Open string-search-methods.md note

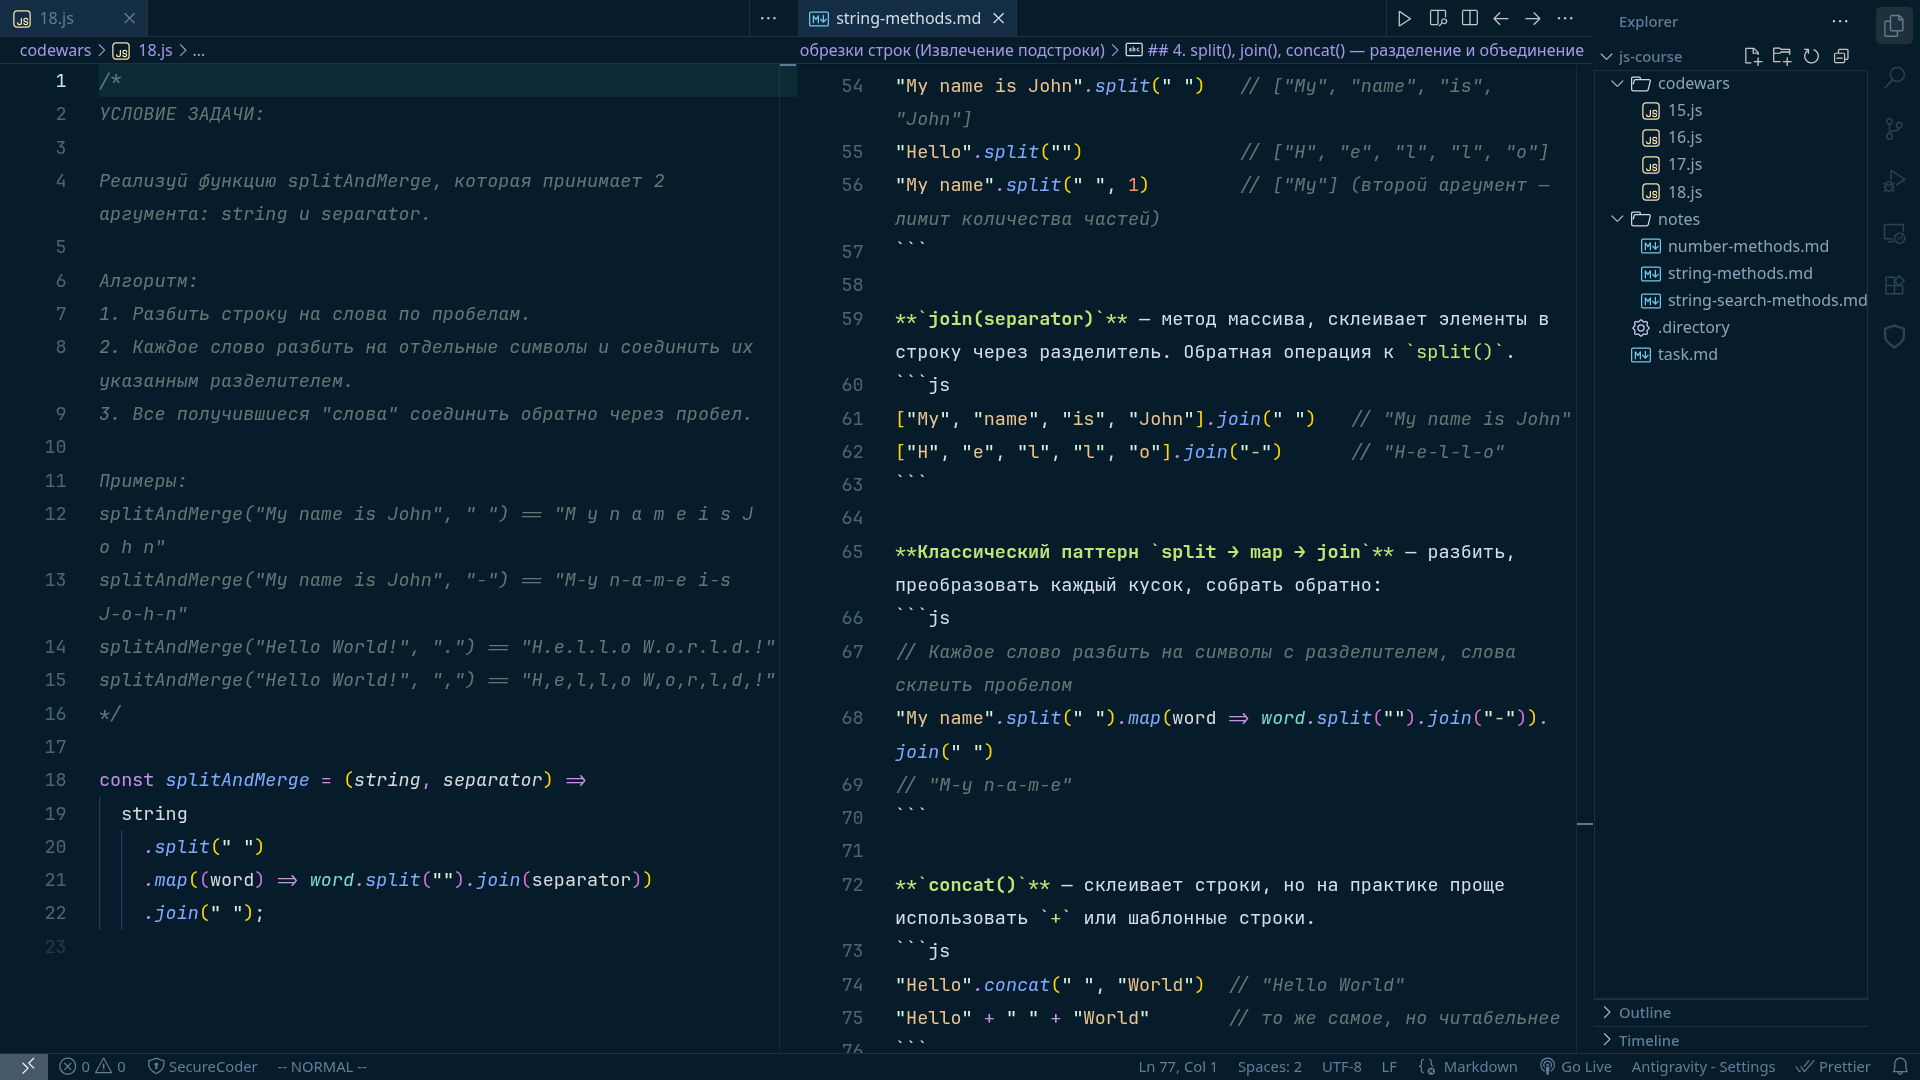click(1730, 300)
